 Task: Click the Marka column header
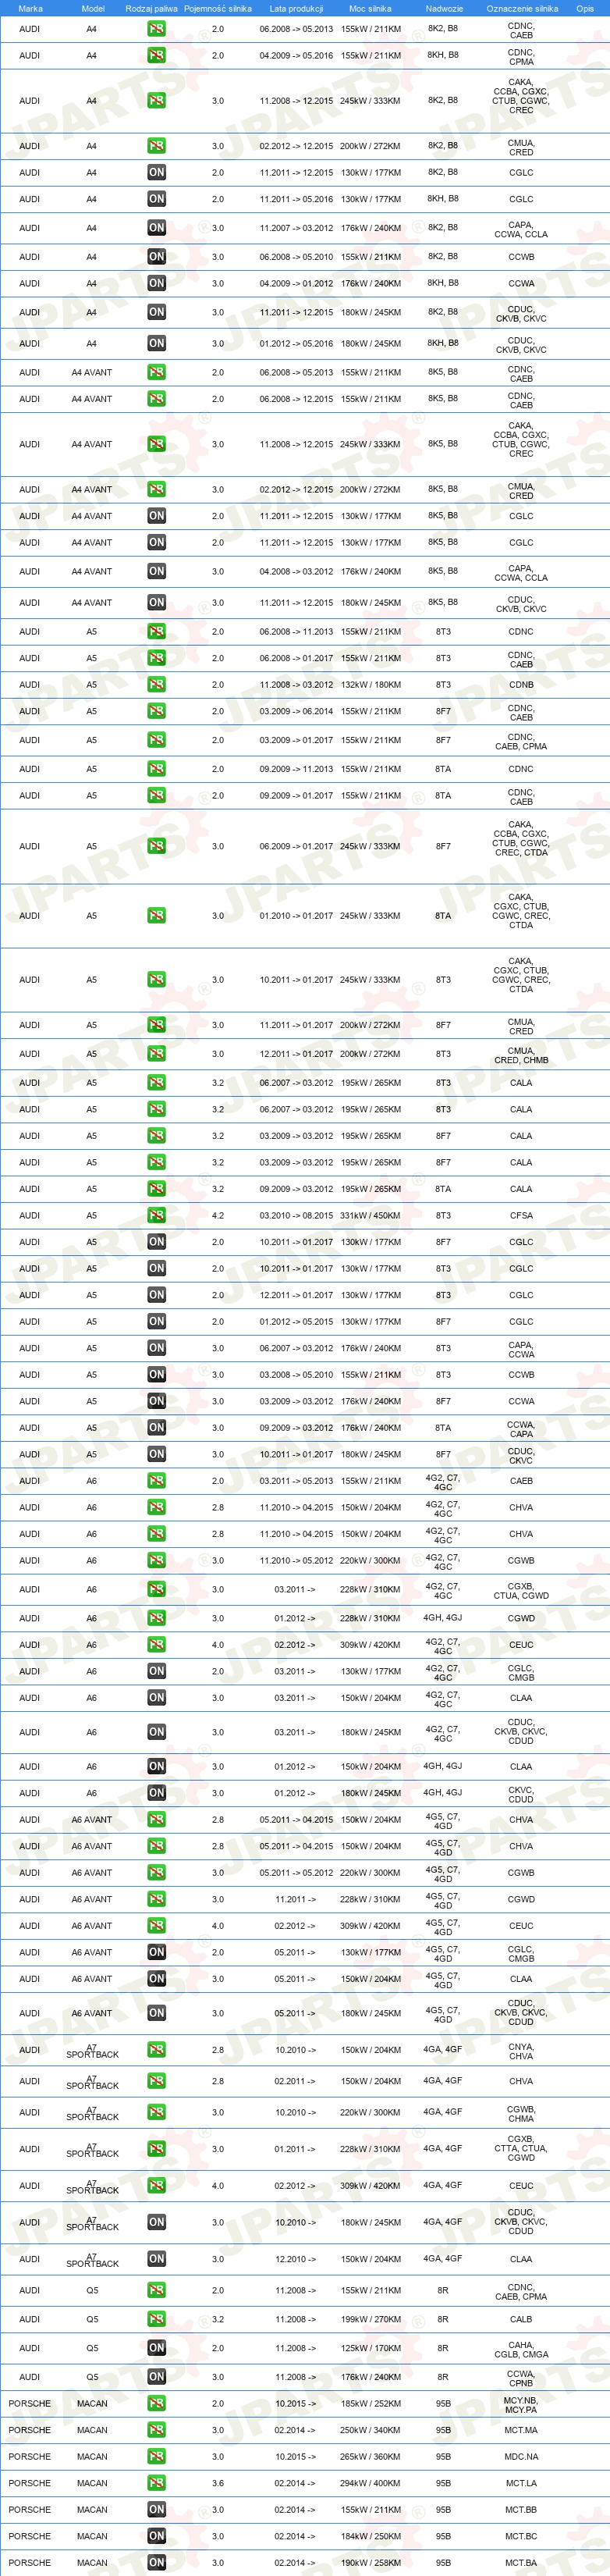(30, 8)
